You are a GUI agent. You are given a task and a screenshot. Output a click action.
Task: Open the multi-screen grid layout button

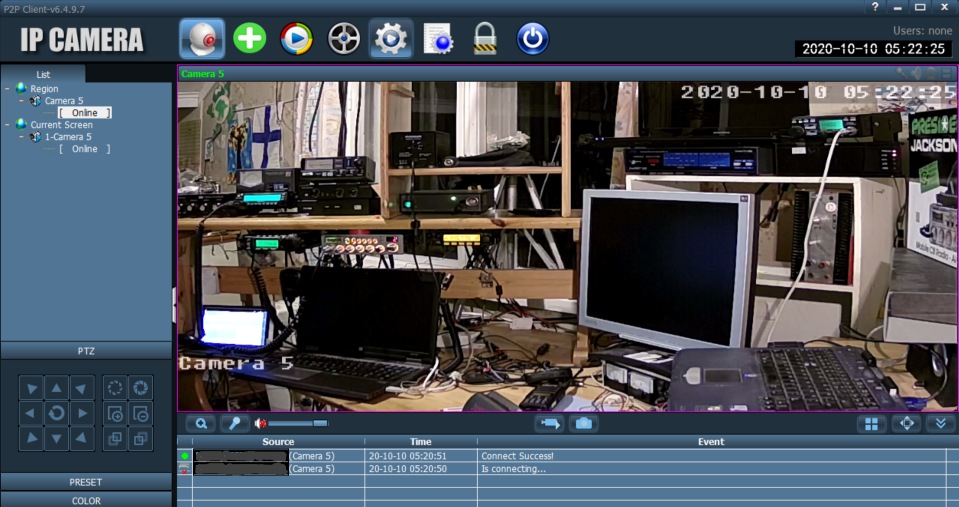click(x=872, y=424)
